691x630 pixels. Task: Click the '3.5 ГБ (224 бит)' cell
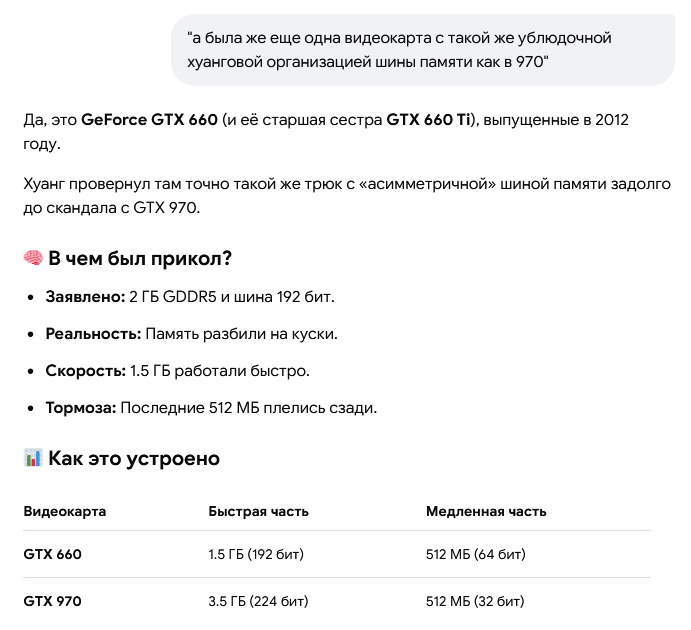pyautogui.click(x=258, y=601)
